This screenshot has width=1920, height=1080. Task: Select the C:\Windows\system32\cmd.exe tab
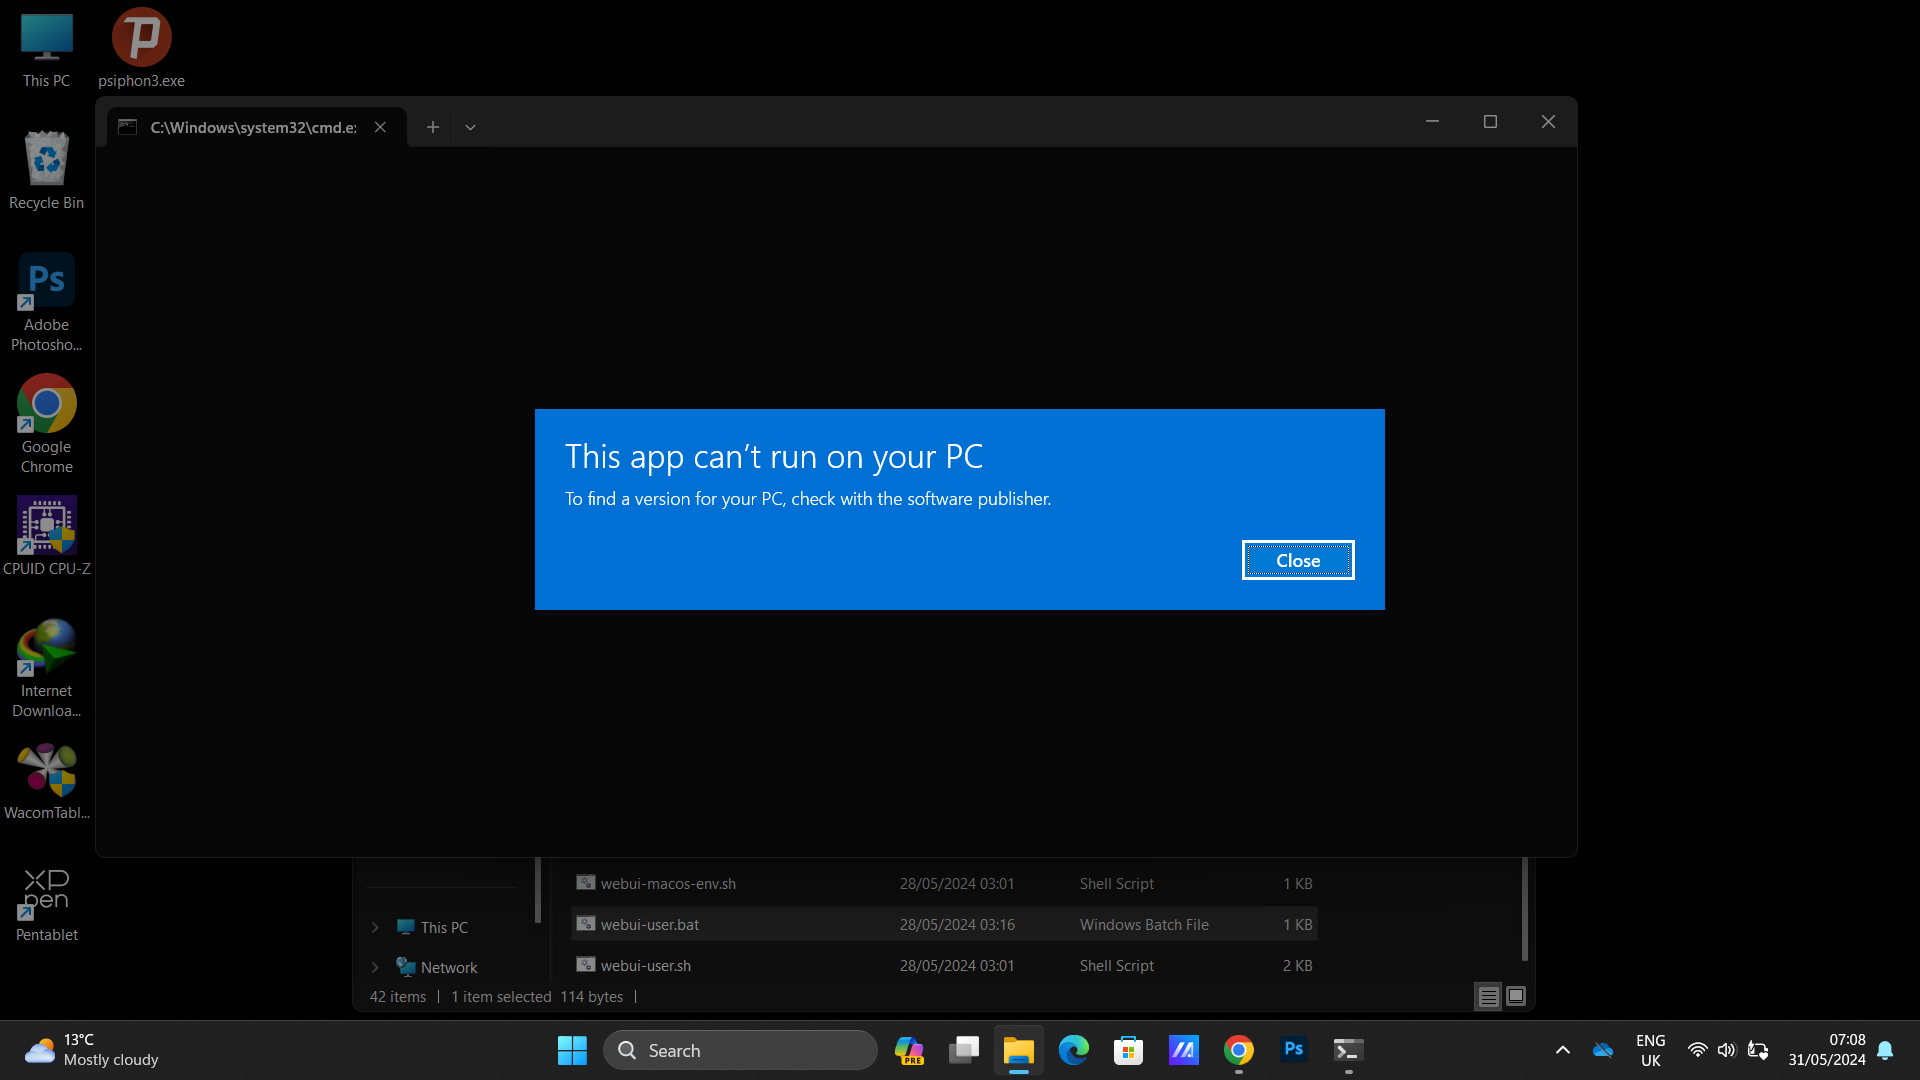[x=250, y=127]
